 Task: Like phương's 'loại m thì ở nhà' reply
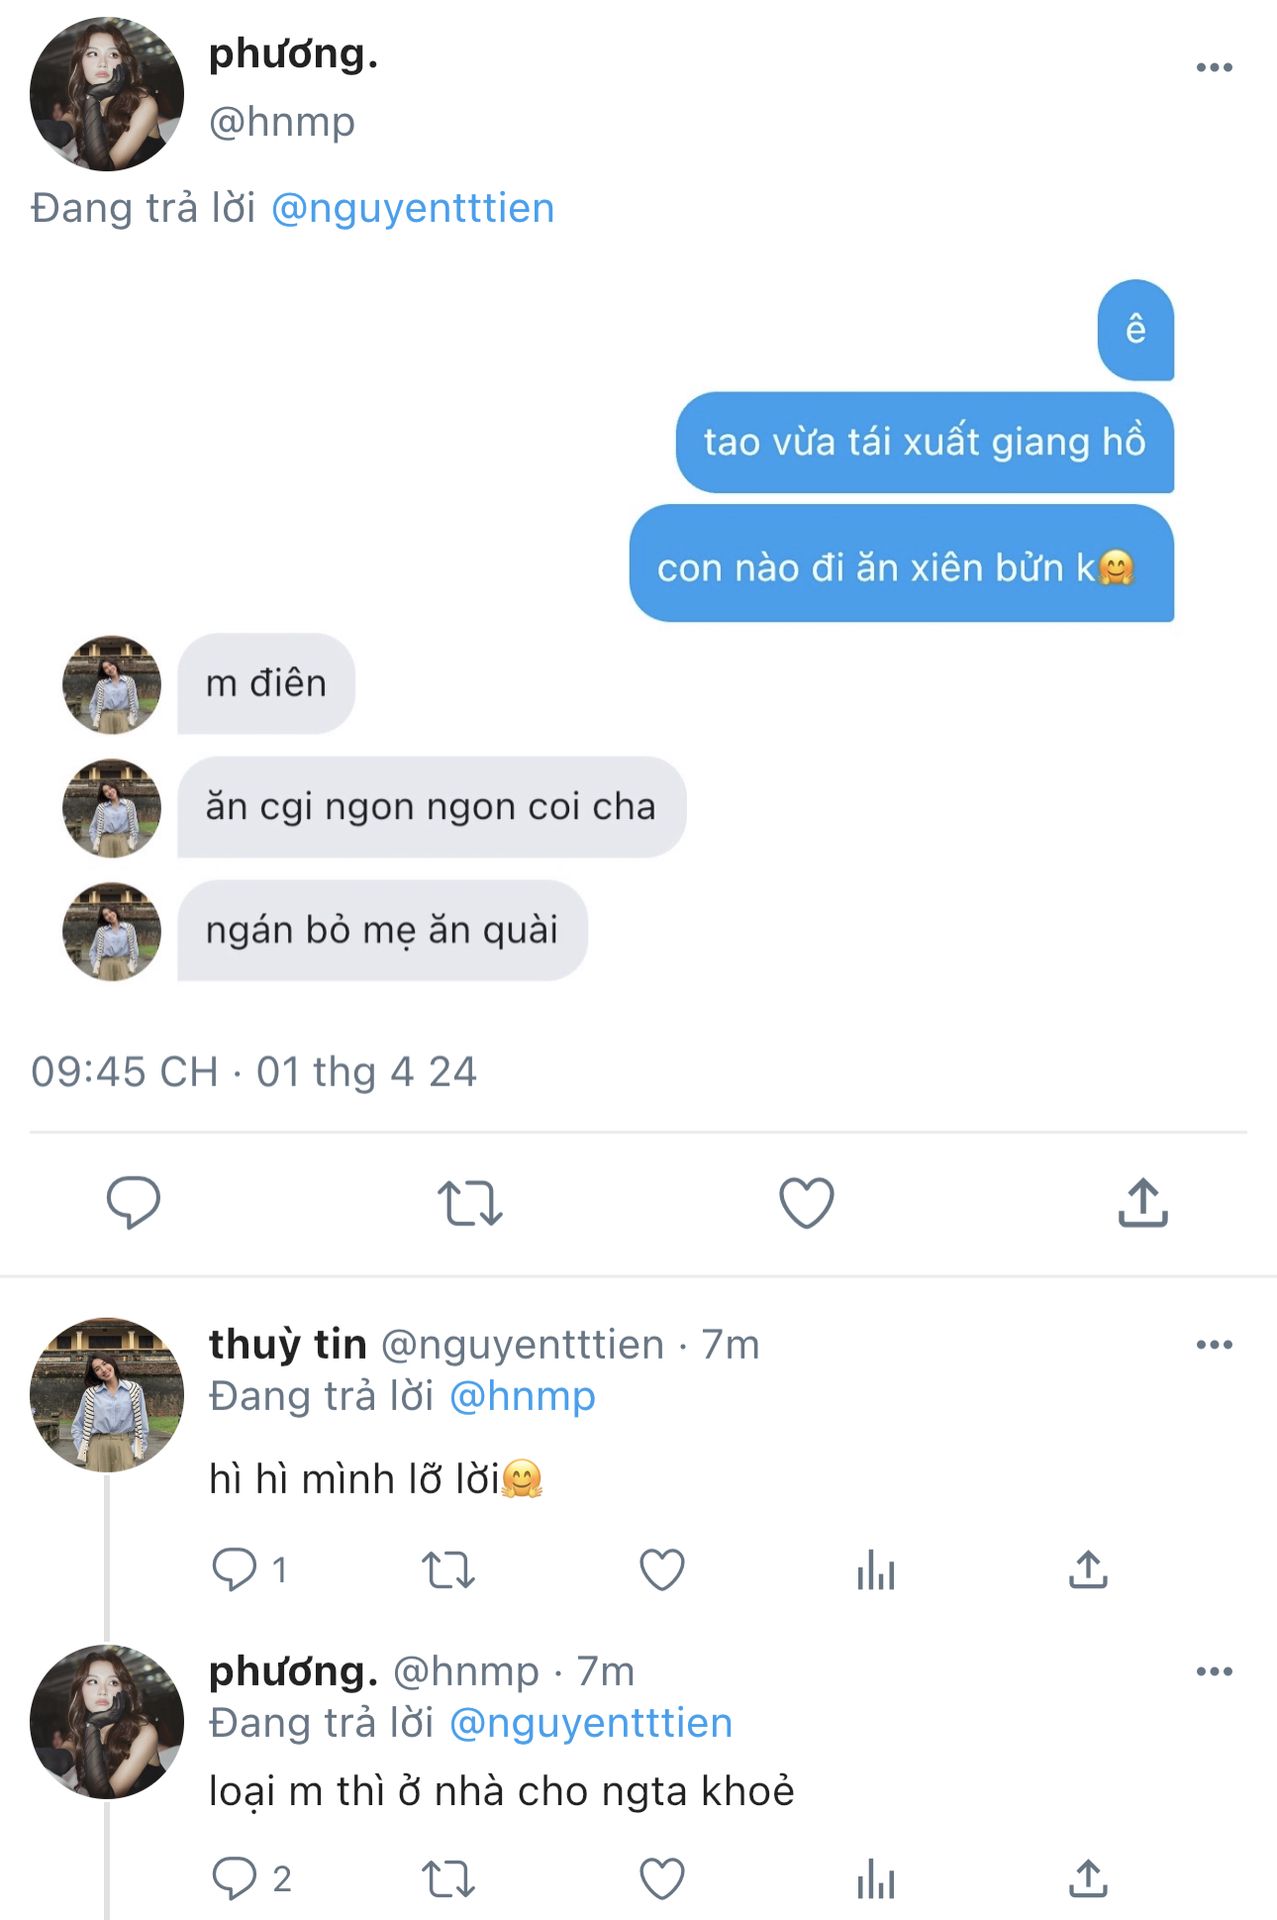tap(662, 1879)
